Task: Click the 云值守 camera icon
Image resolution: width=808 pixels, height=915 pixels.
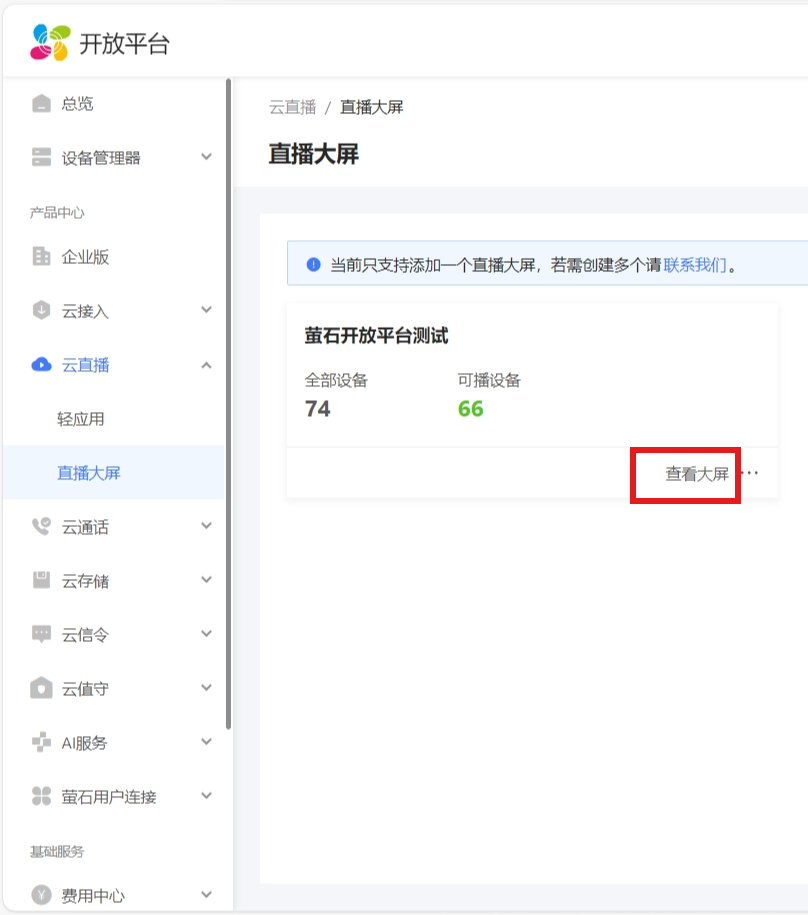Action: coord(41,688)
